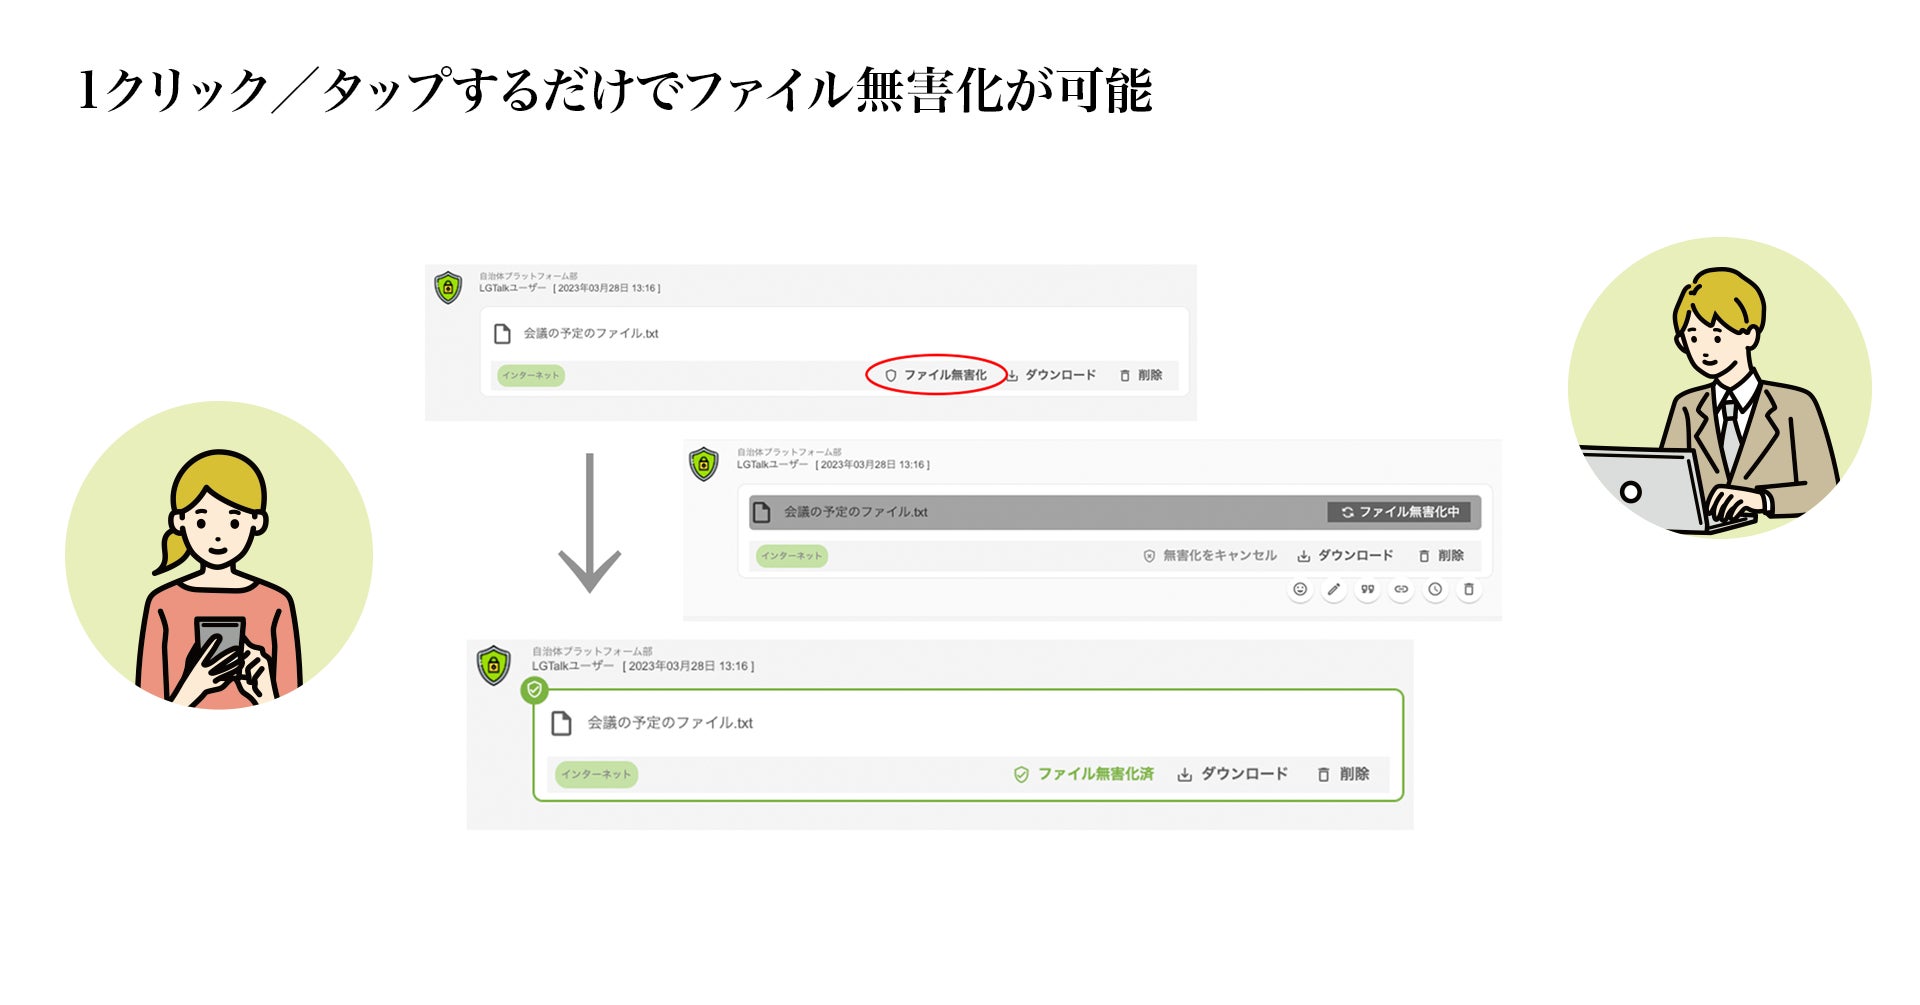Cancel sanitization via 無害化をキャンセル
This screenshot has height=1005, width=1920.
click(1210, 555)
